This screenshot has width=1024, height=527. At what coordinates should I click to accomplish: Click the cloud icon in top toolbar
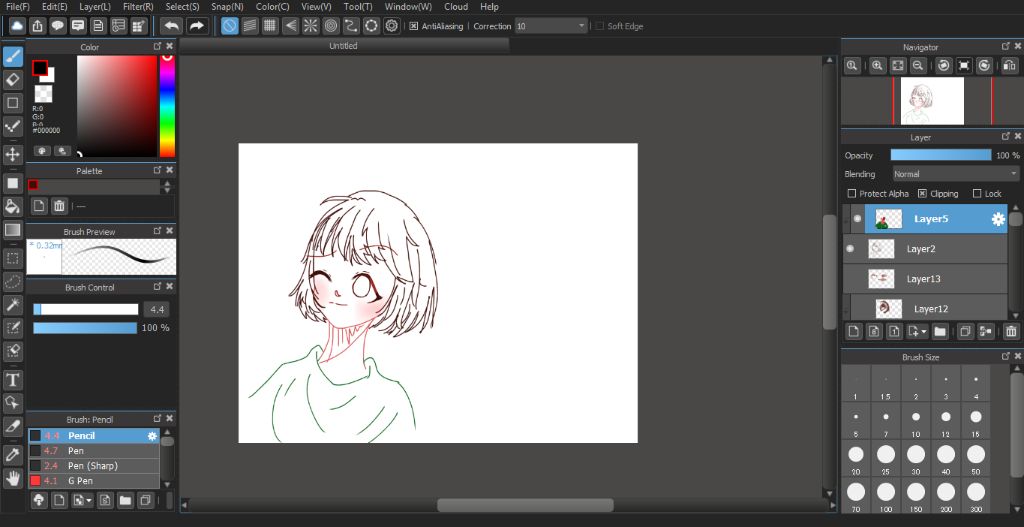point(17,26)
